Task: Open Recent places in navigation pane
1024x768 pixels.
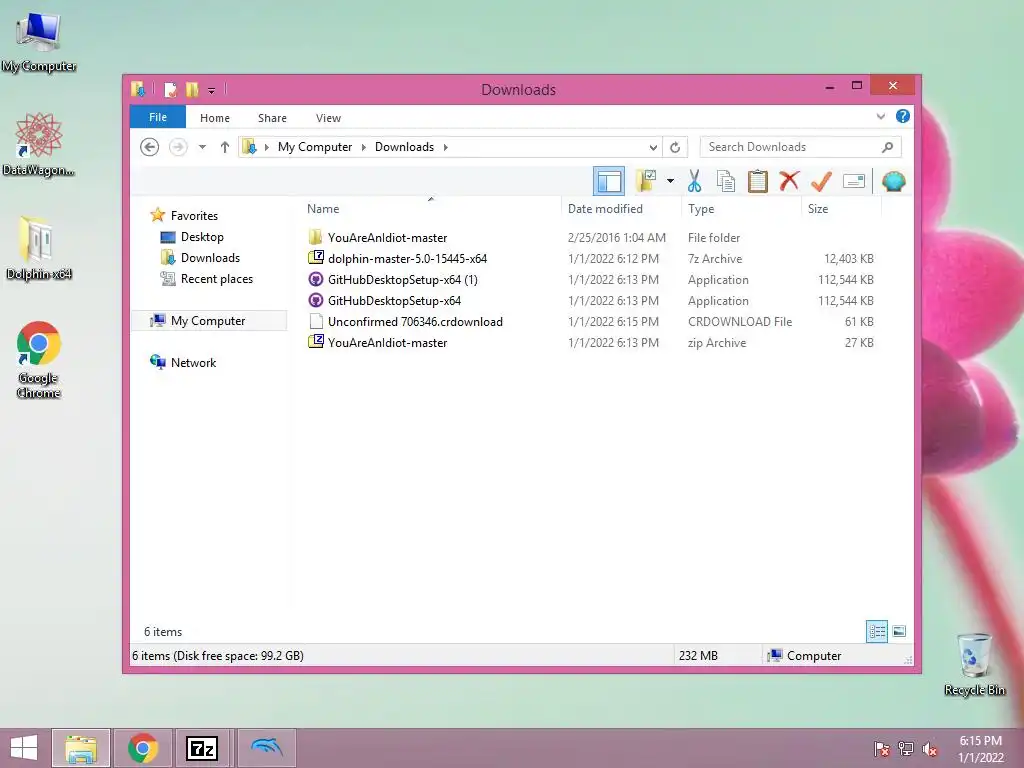Action: coord(216,279)
